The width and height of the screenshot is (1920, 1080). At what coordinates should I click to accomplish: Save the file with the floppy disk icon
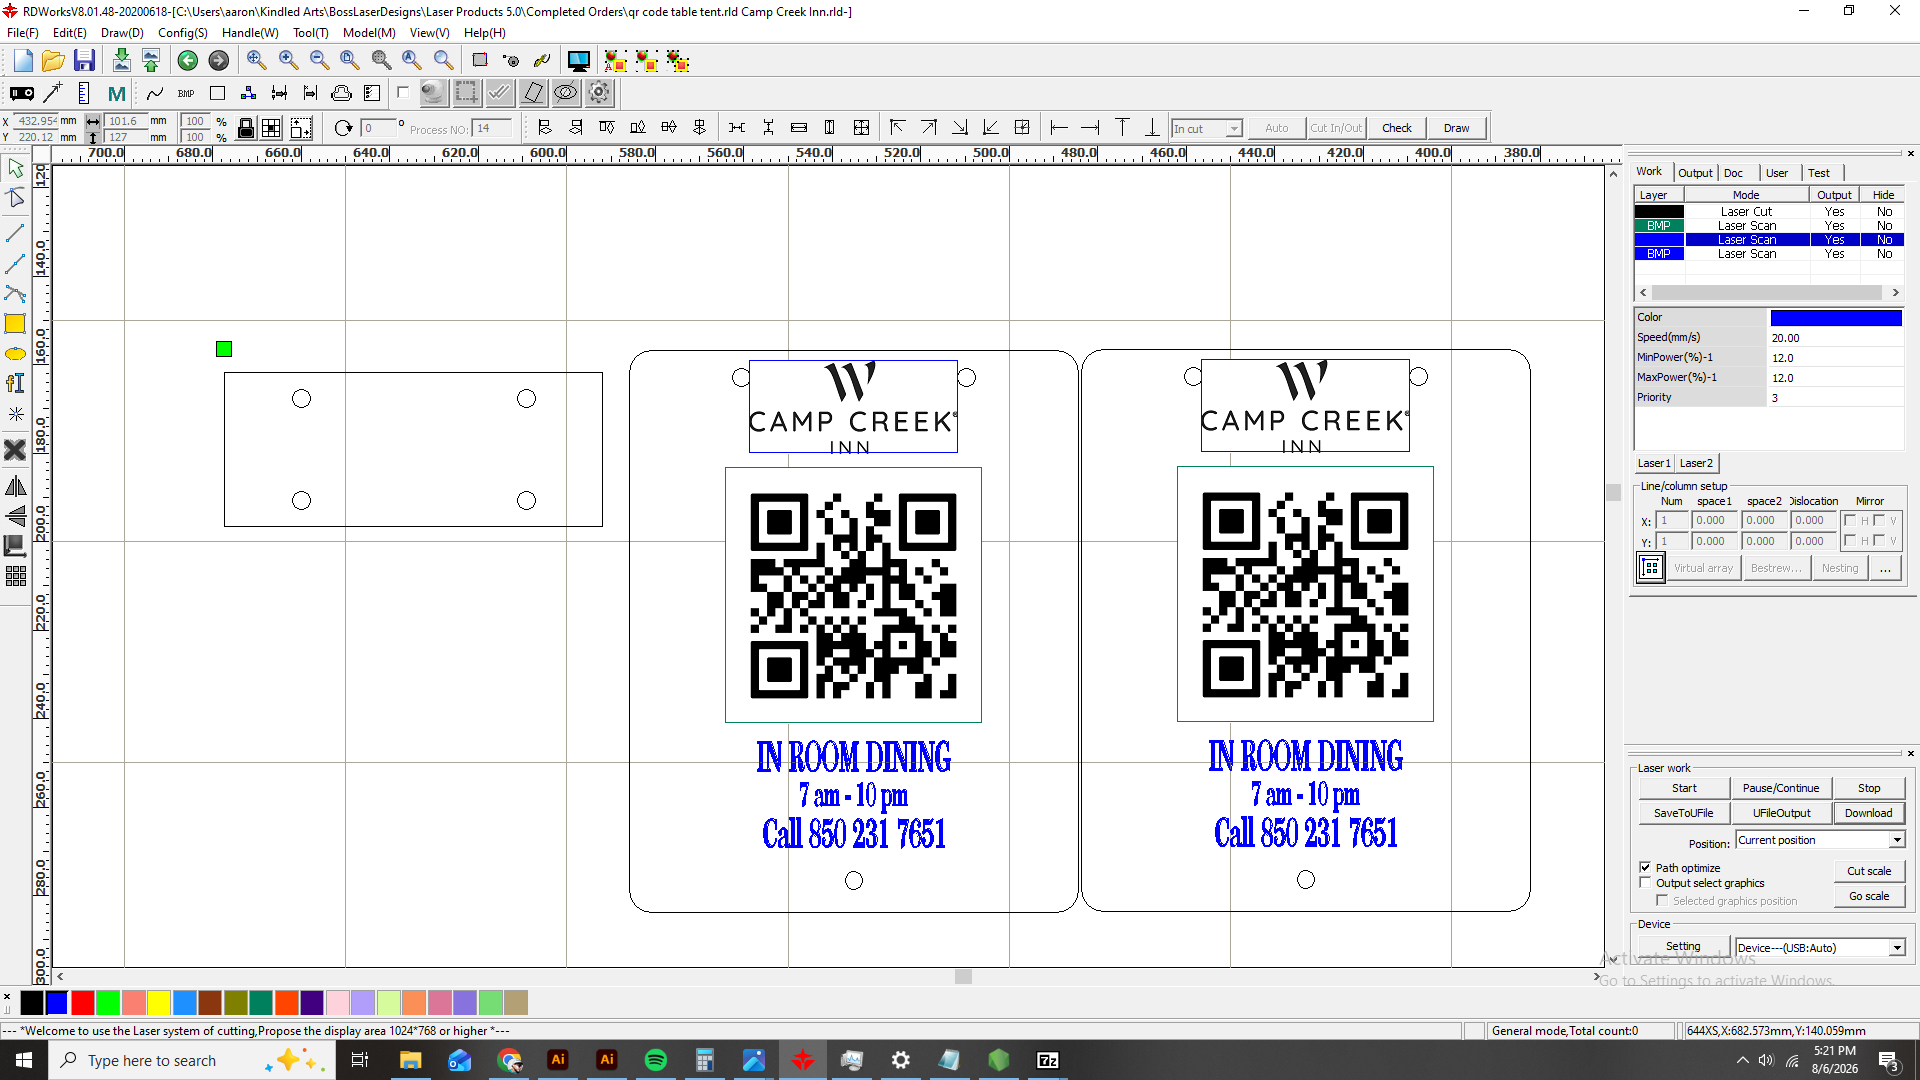pyautogui.click(x=84, y=61)
